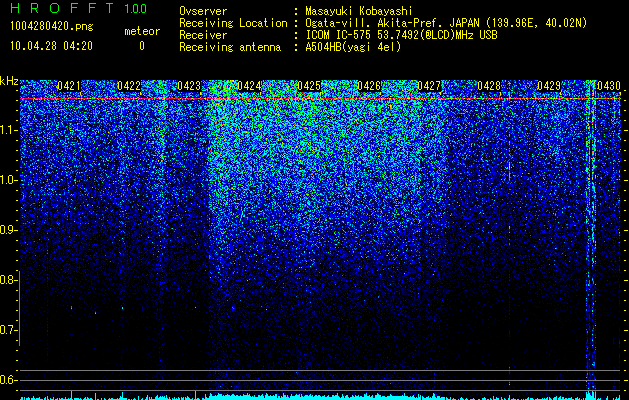Click the 0430 time marker
The image size is (629, 400).
(x=609, y=86)
